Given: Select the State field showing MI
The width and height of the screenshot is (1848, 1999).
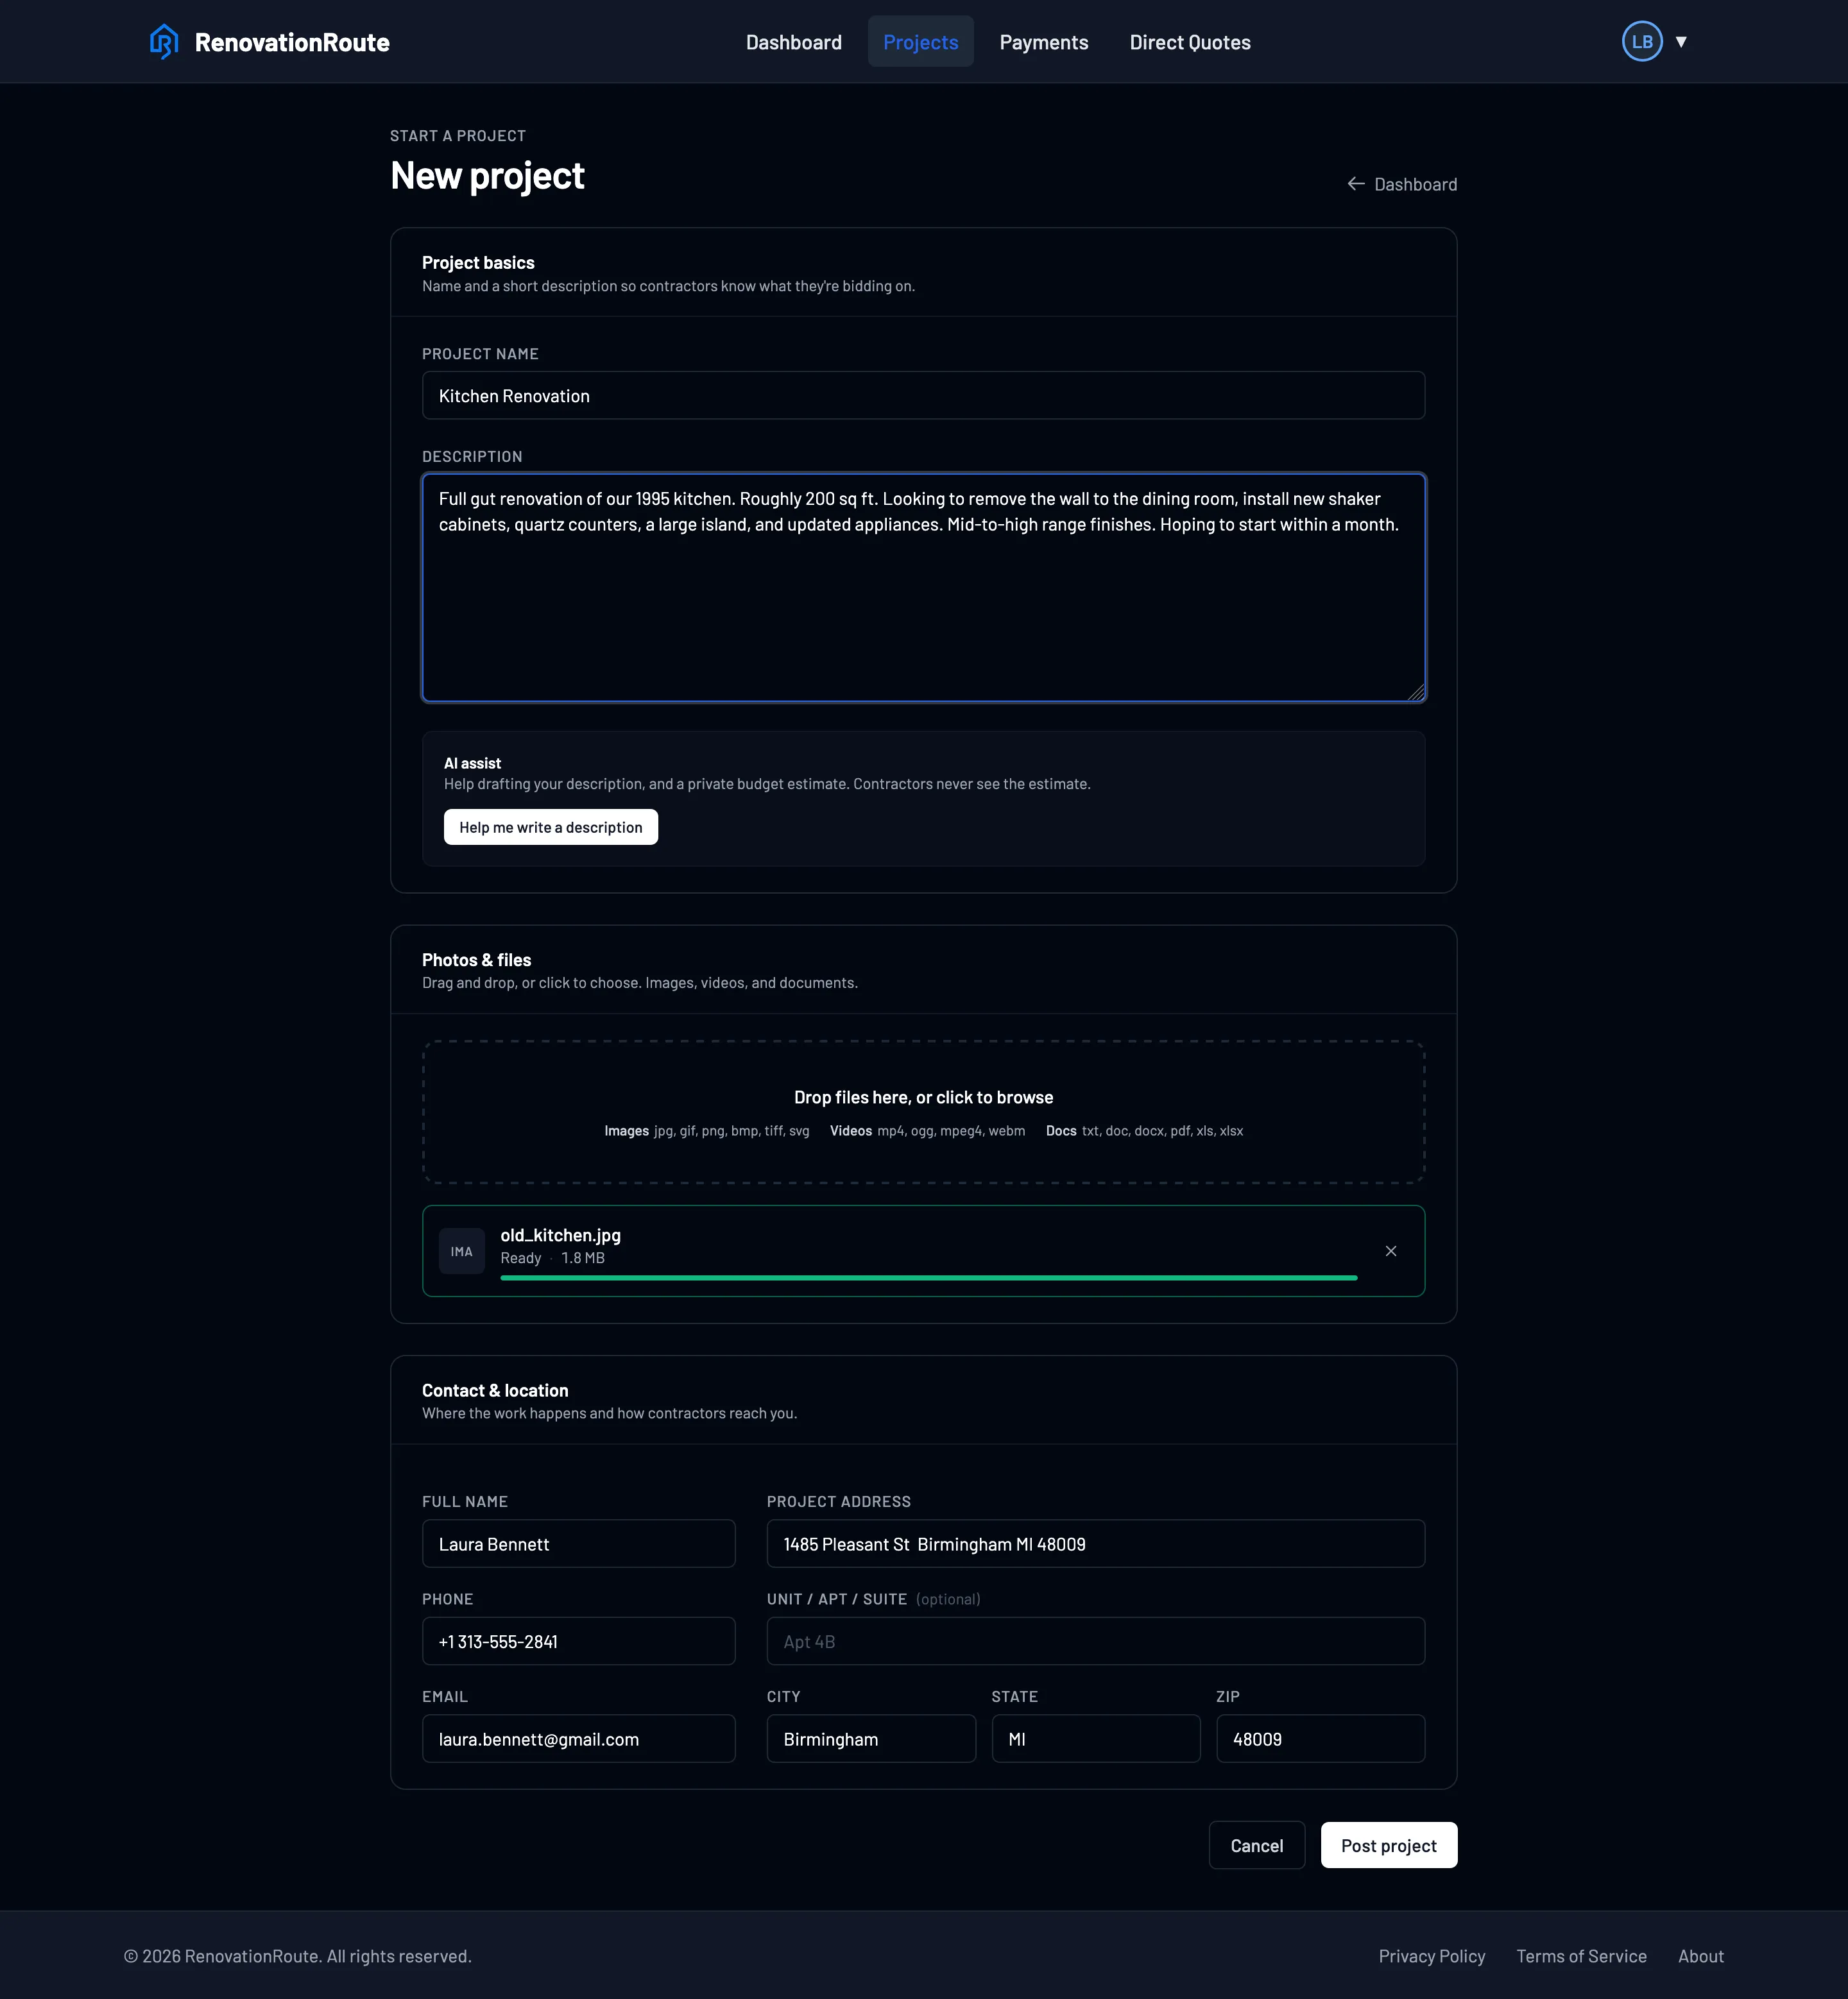Looking at the screenshot, I should pos(1095,1739).
